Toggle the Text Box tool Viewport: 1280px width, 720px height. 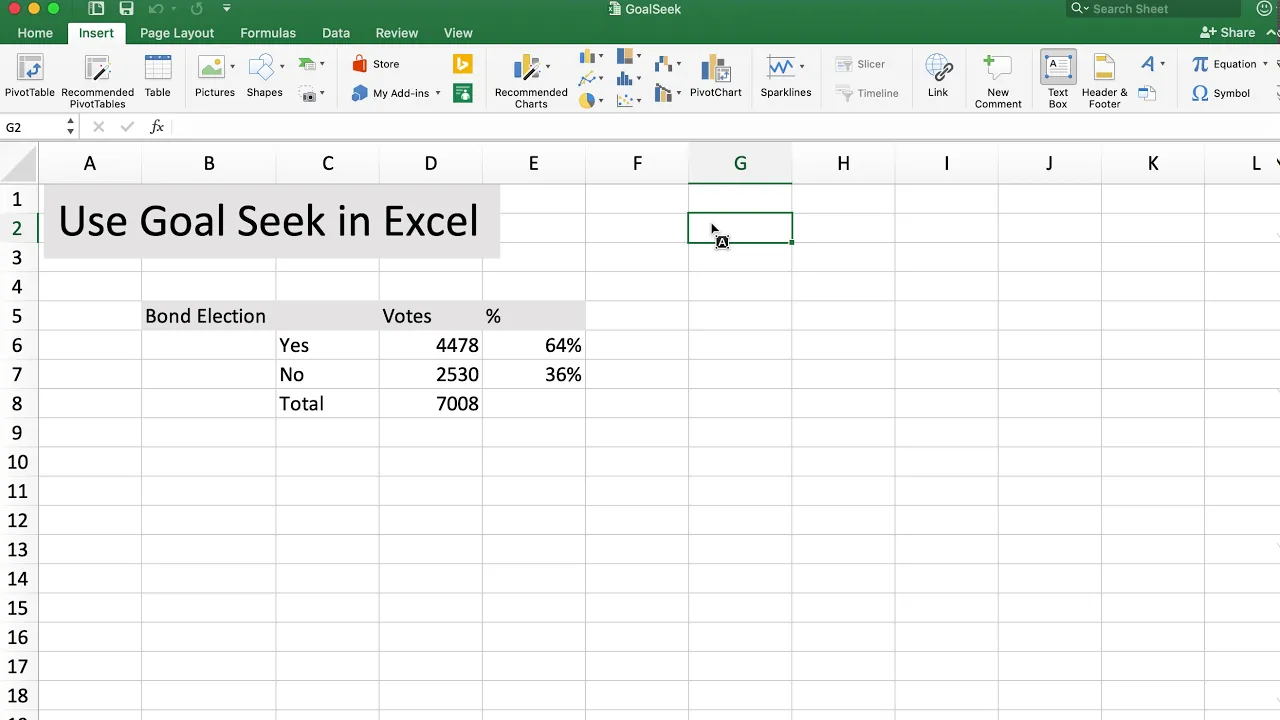(x=1058, y=80)
